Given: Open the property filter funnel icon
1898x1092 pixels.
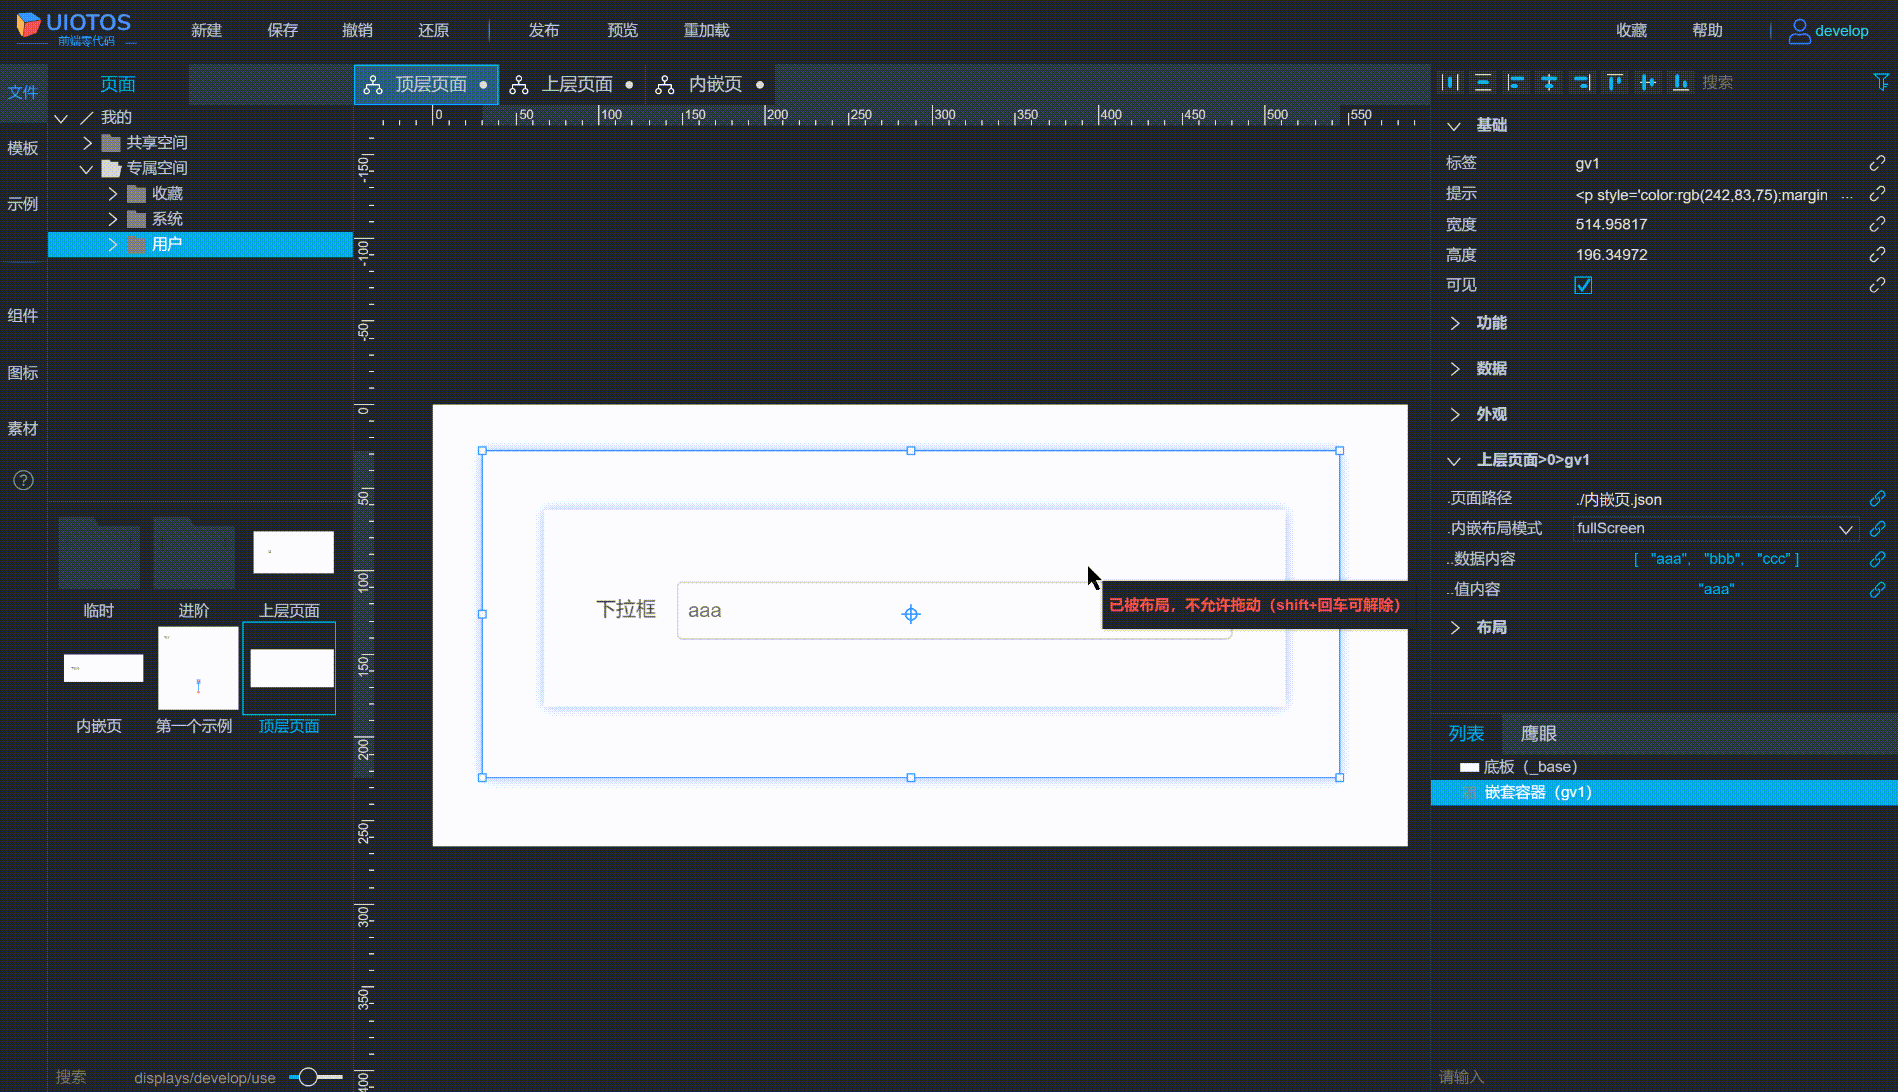Looking at the screenshot, I should pos(1881,82).
